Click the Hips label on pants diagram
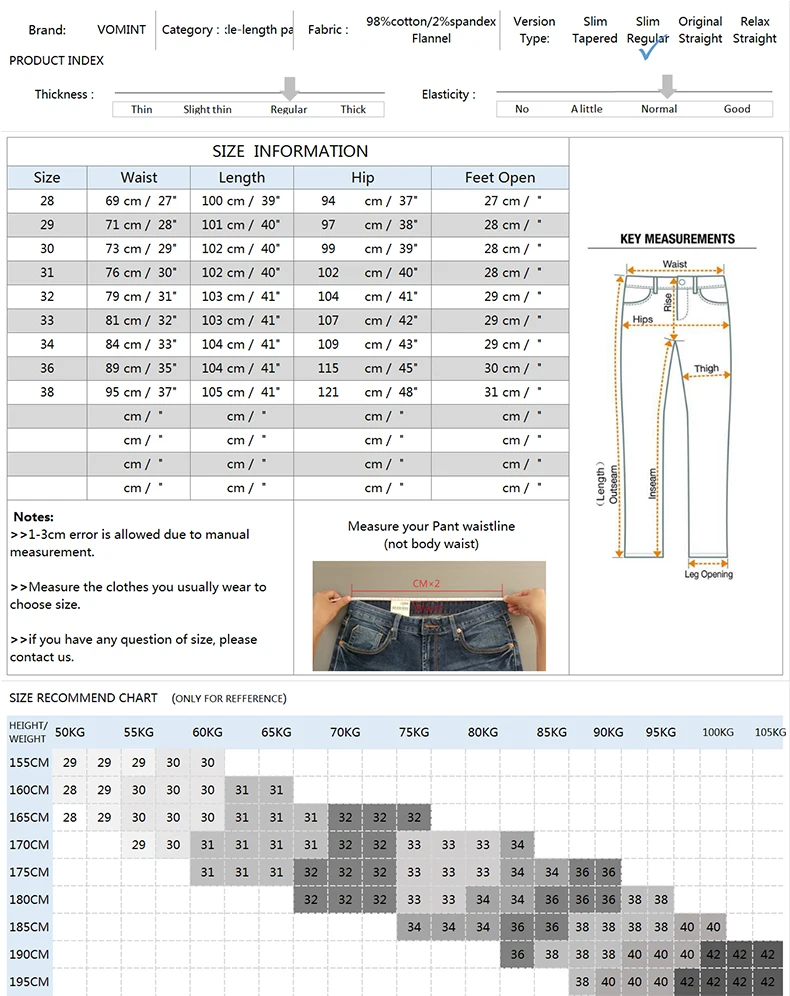The width and height of the screenshot is (790, 996). click(x=642, y=320)
